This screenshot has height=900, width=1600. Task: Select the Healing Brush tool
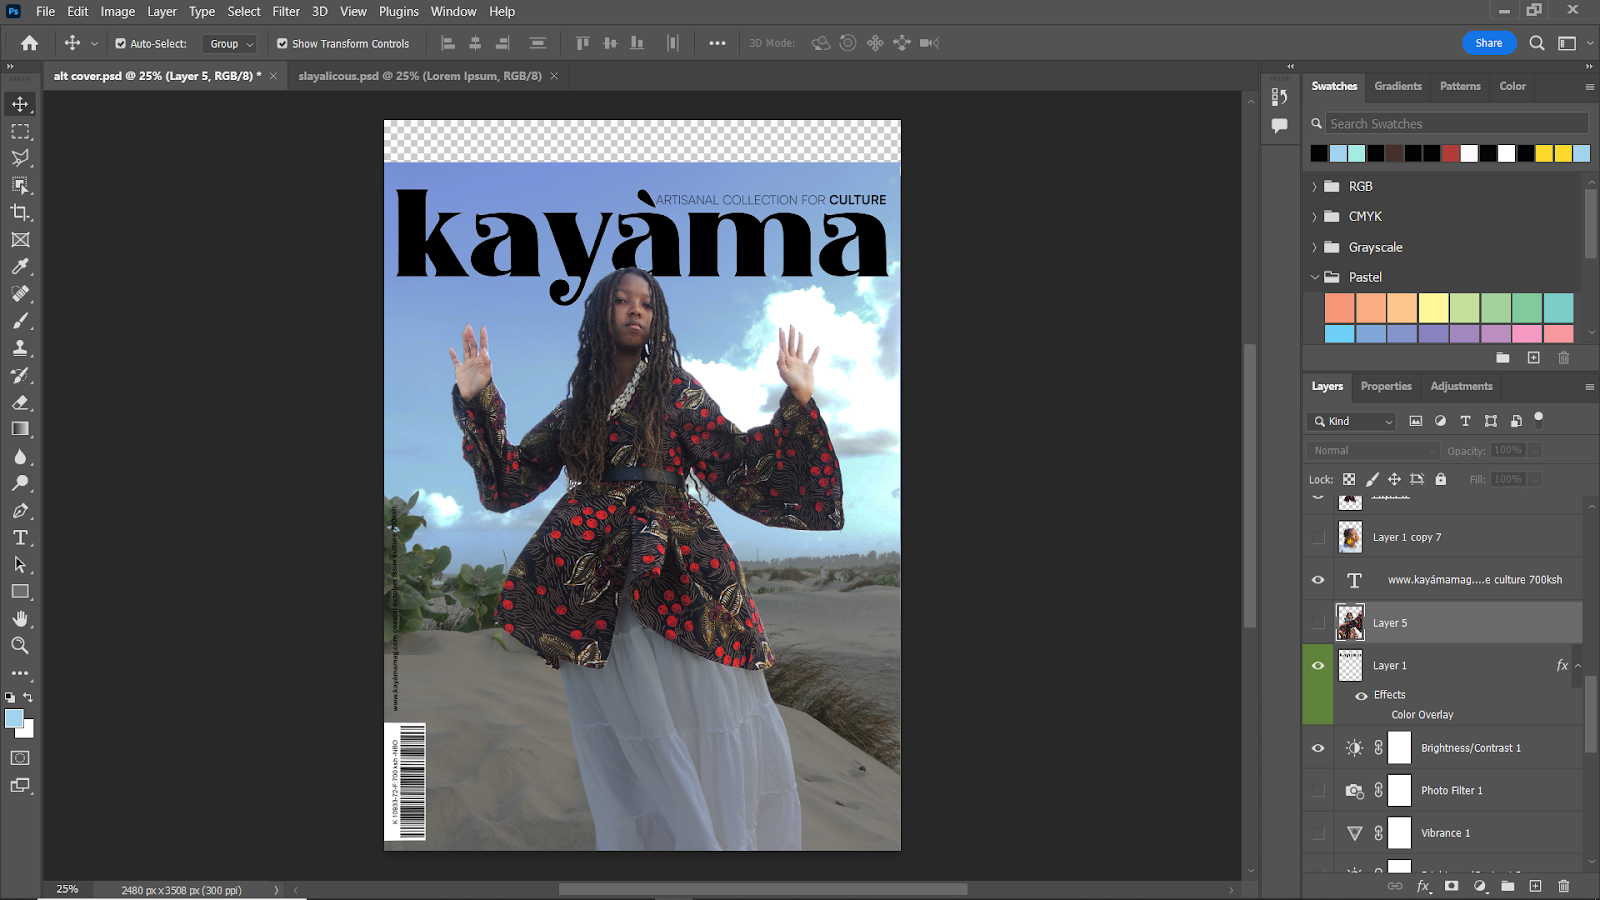tap(20, 294)
